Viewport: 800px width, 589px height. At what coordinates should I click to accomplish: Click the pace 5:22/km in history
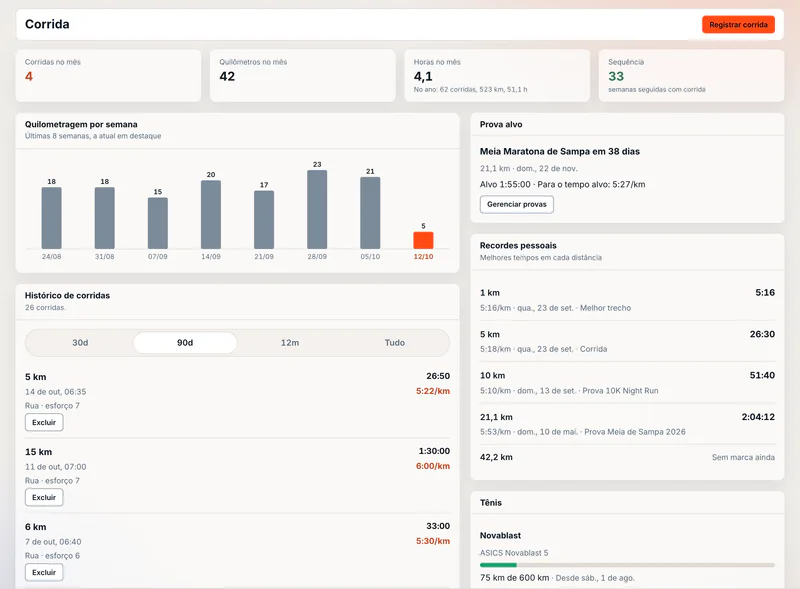(433, 391)
